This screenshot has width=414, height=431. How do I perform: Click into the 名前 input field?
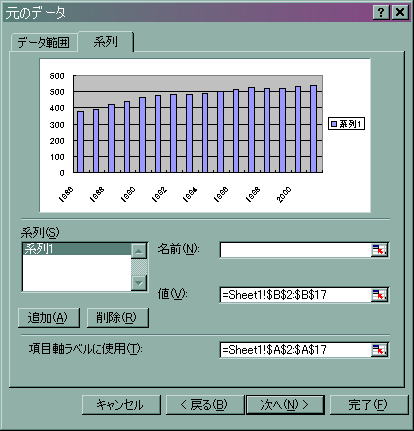point(296,250)
